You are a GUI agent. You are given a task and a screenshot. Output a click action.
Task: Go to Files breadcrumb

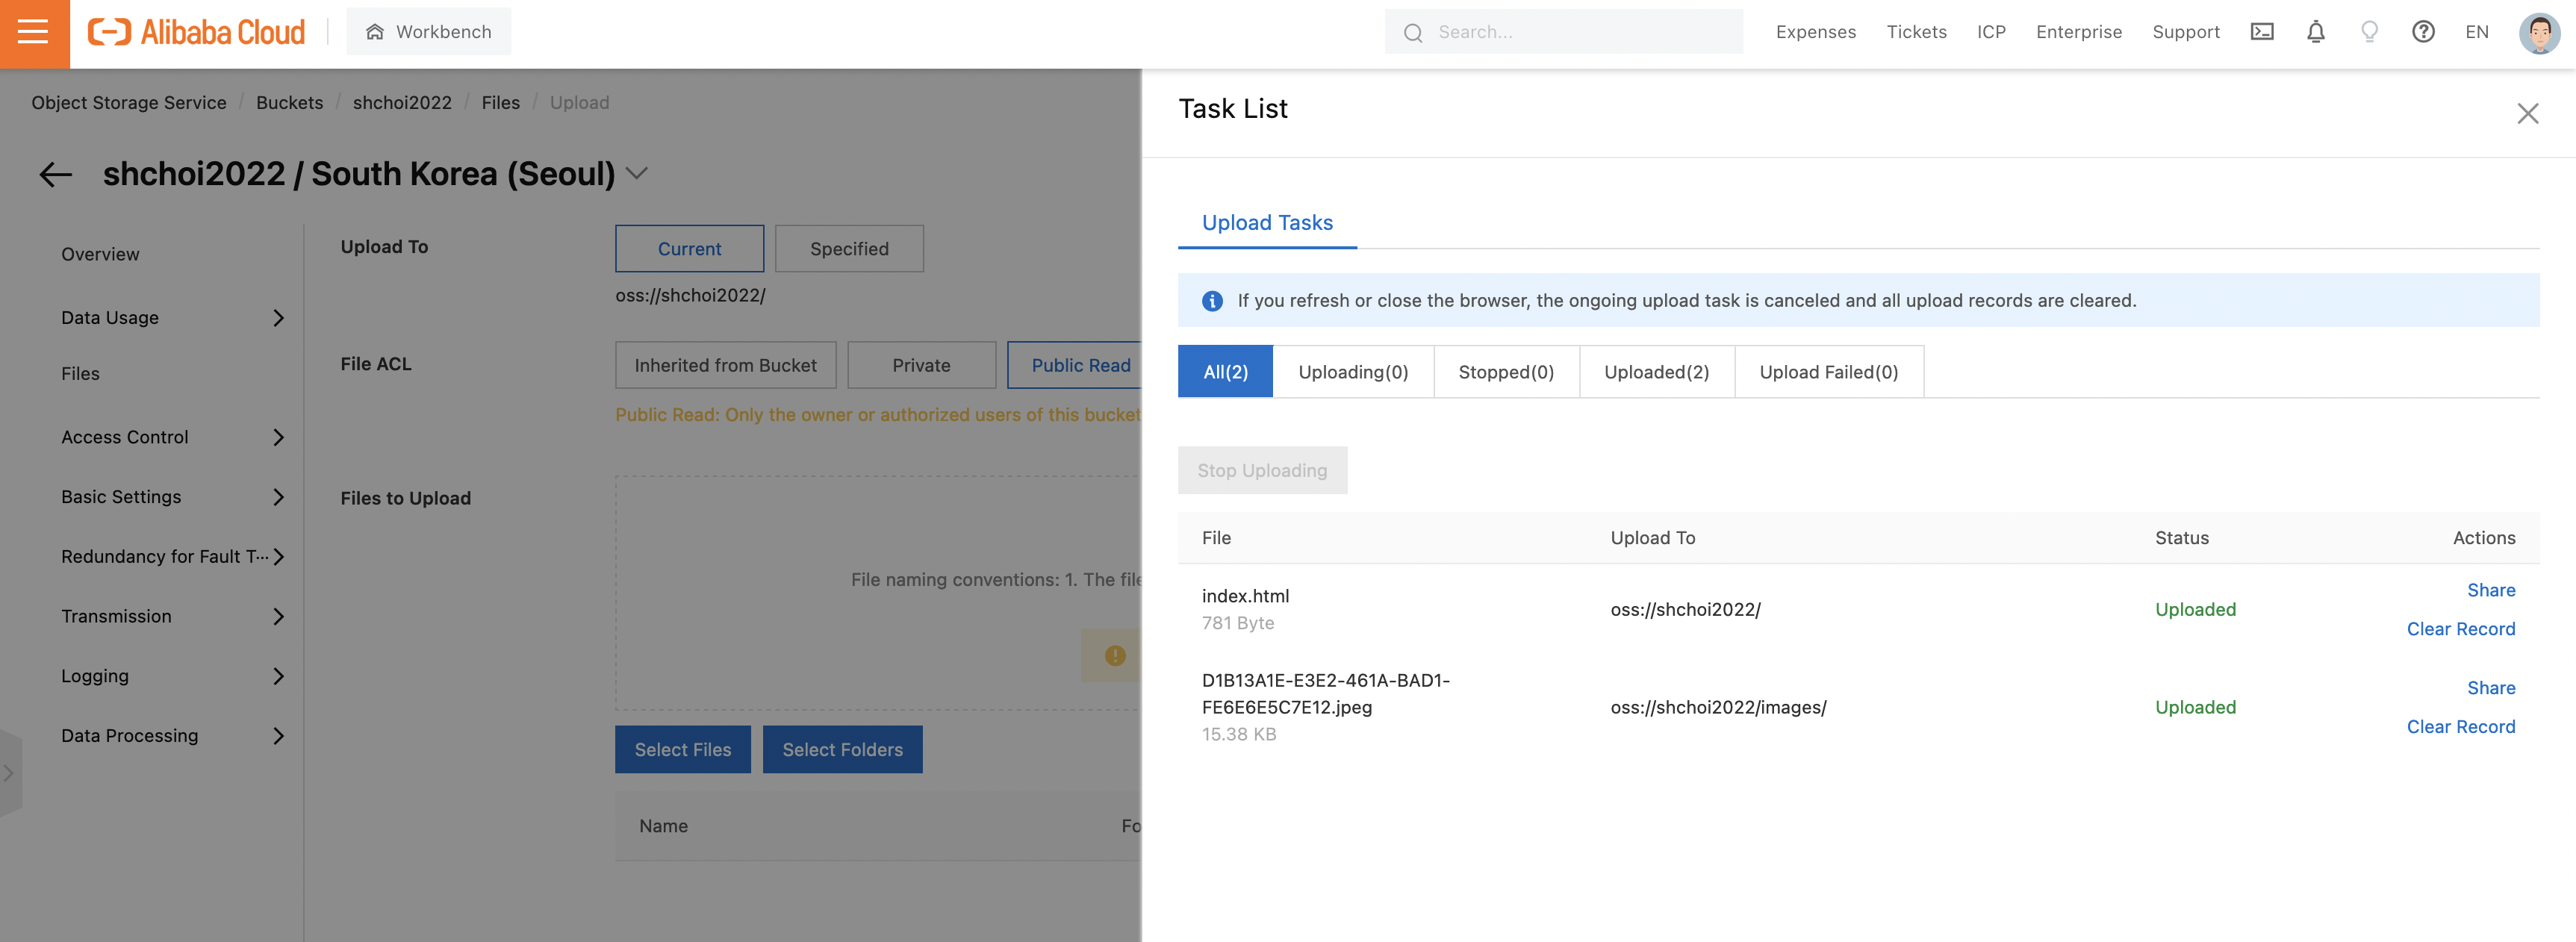pyautogui.click(x=500, y=103)
